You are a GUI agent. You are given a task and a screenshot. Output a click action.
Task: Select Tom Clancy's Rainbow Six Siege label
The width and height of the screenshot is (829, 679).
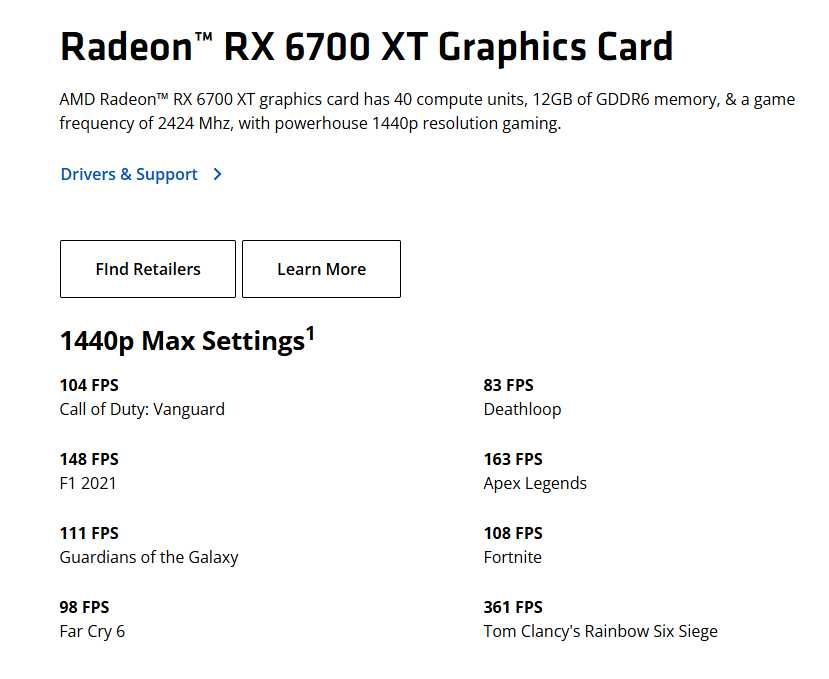600,631
